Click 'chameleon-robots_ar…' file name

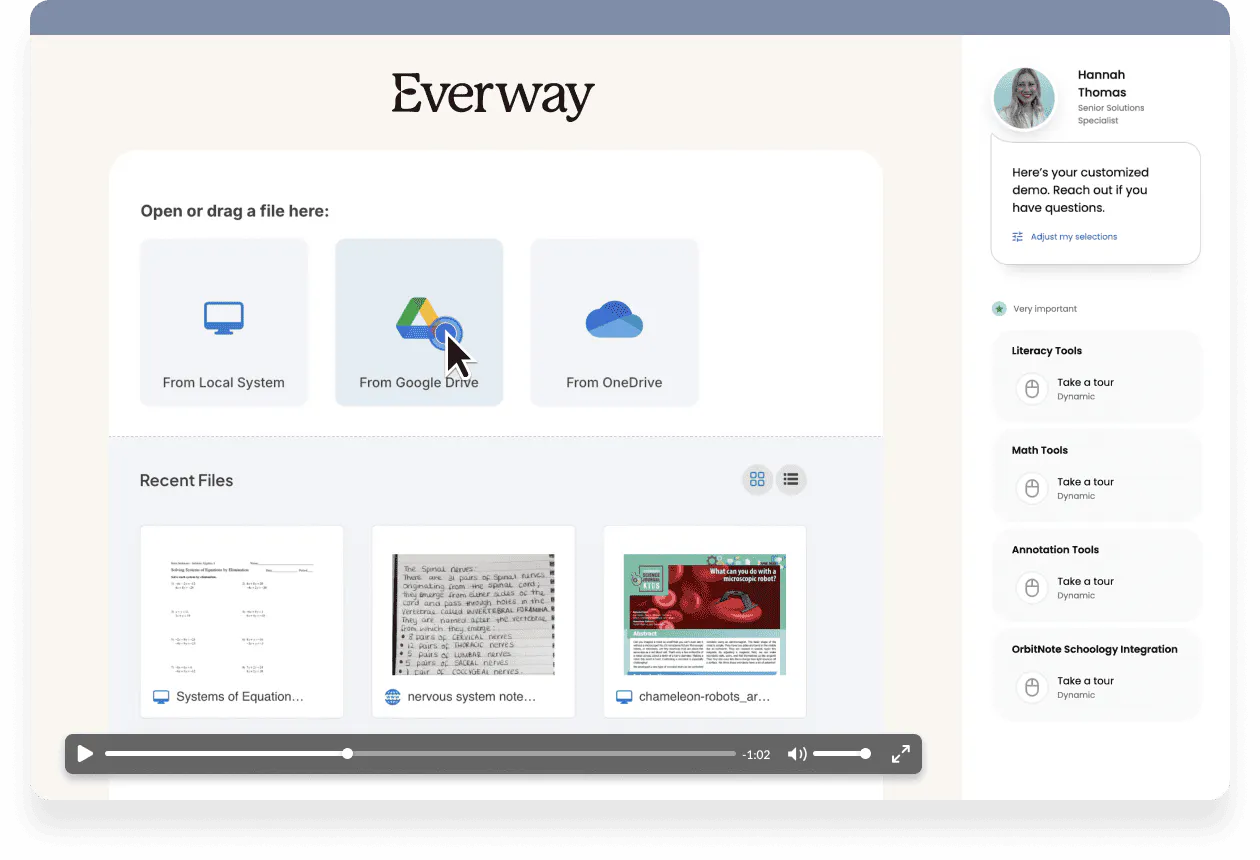tap(705, 697)
